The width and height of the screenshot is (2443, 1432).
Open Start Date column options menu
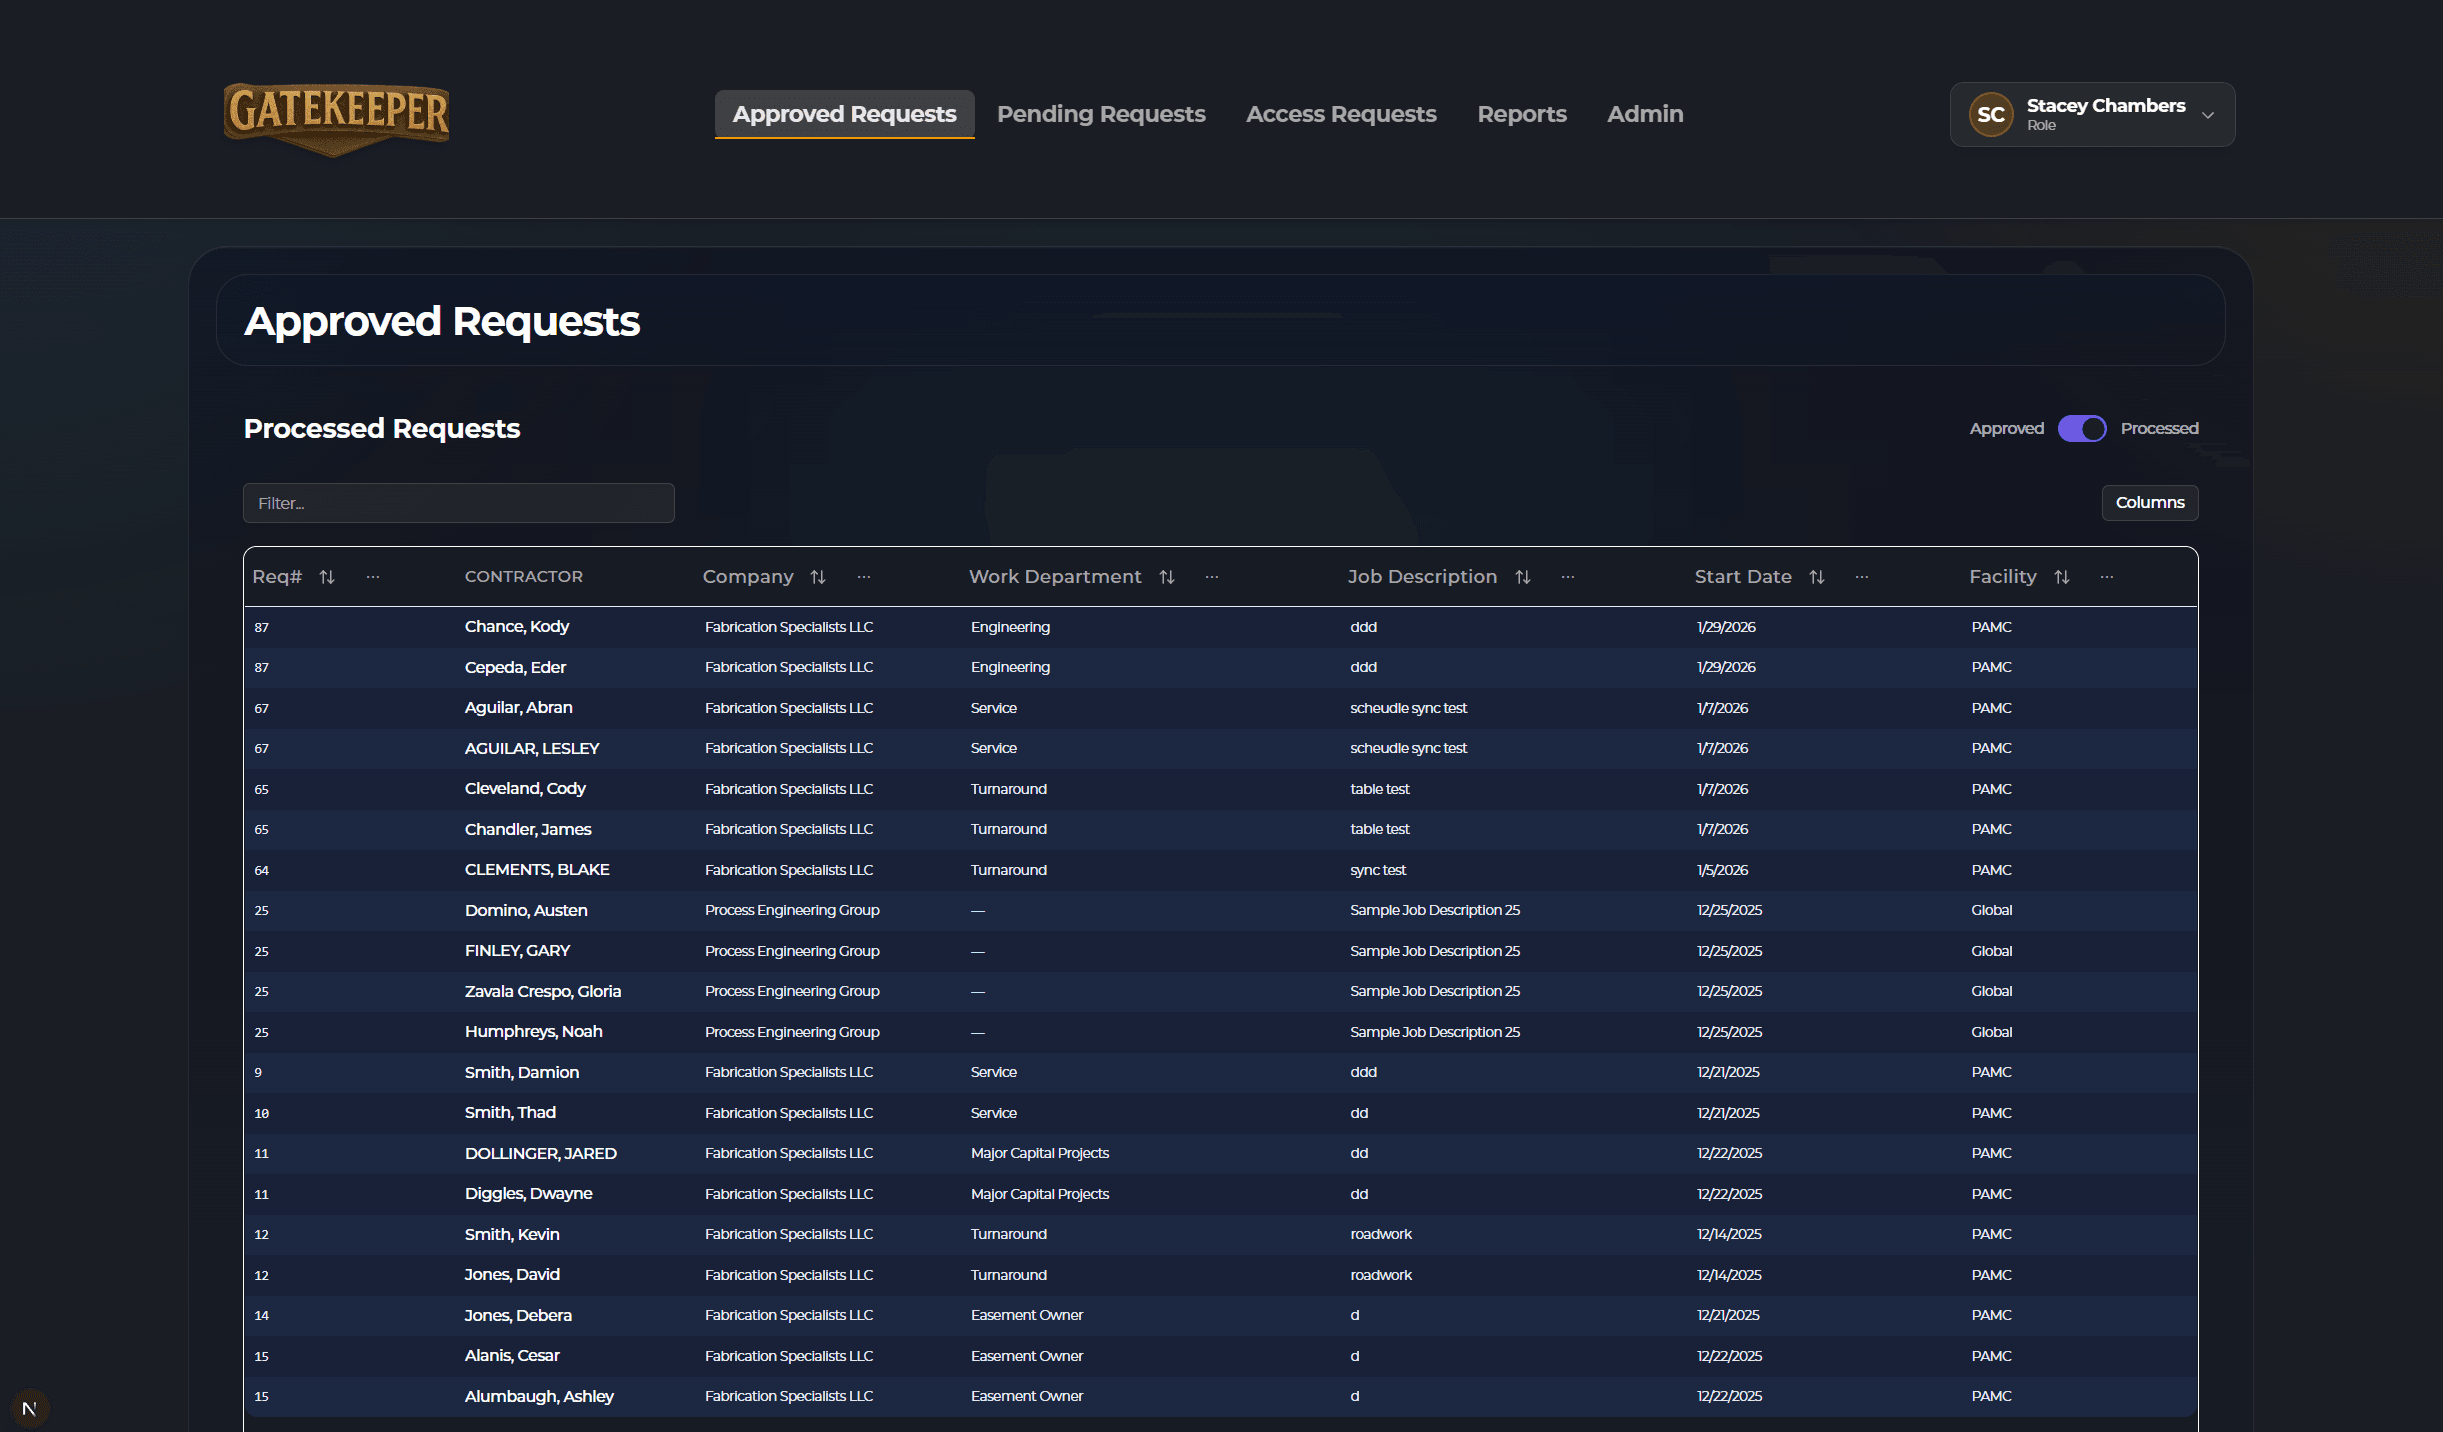(1862, 577)
